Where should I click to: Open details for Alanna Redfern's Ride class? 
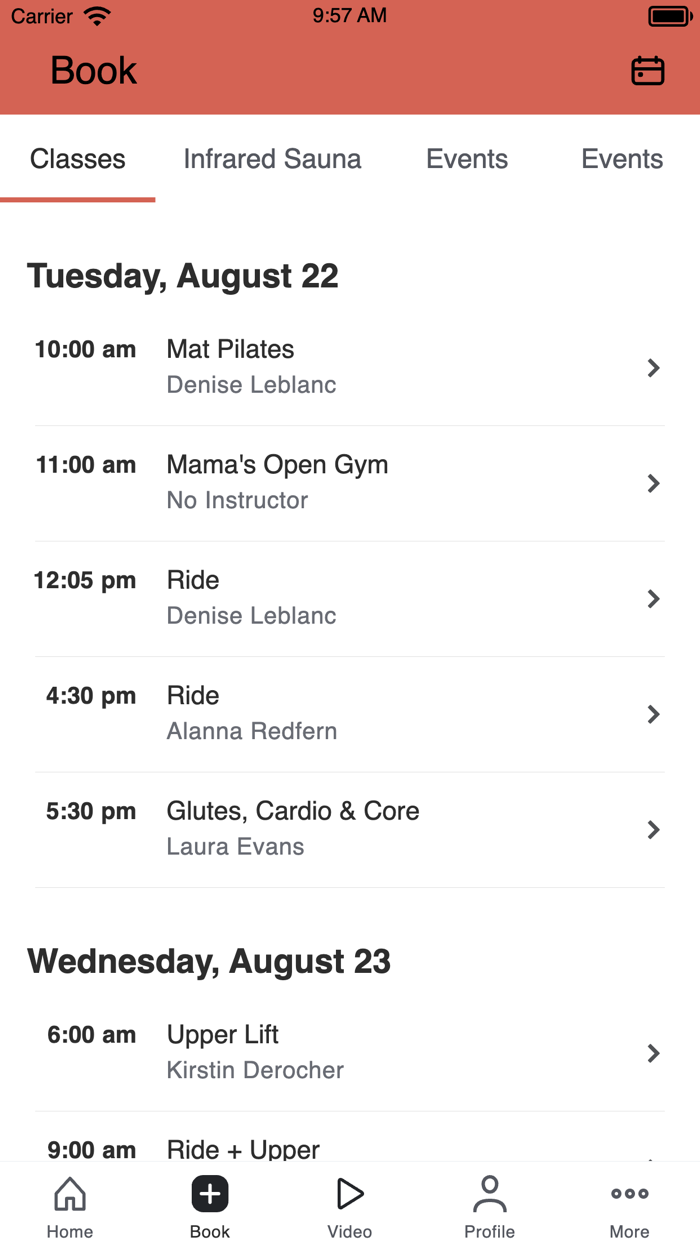[x=654, y=714]
